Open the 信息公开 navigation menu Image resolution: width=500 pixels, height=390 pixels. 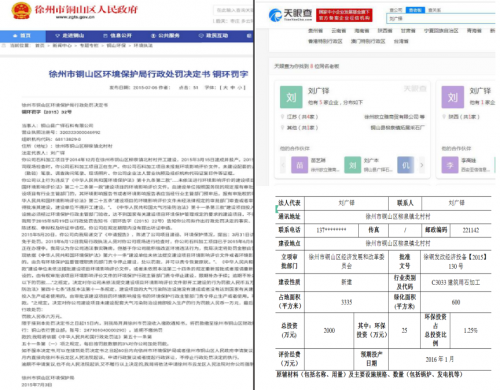click(x=118, y=36)
